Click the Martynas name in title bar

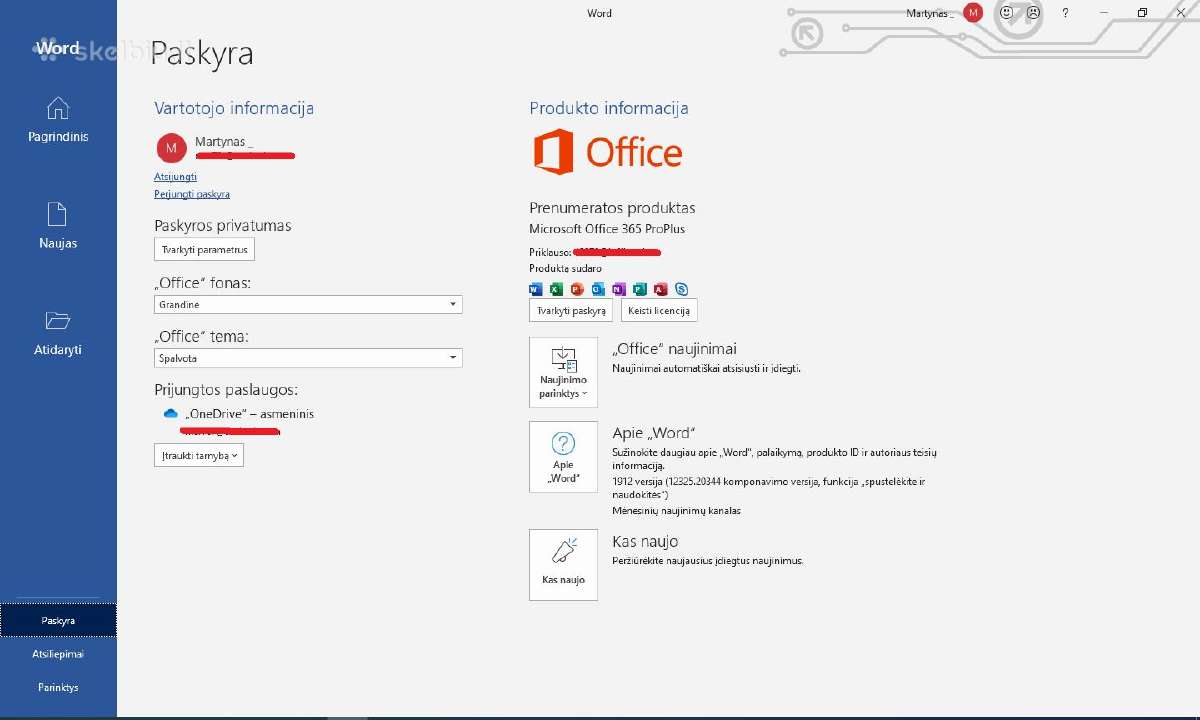[930, 13]
